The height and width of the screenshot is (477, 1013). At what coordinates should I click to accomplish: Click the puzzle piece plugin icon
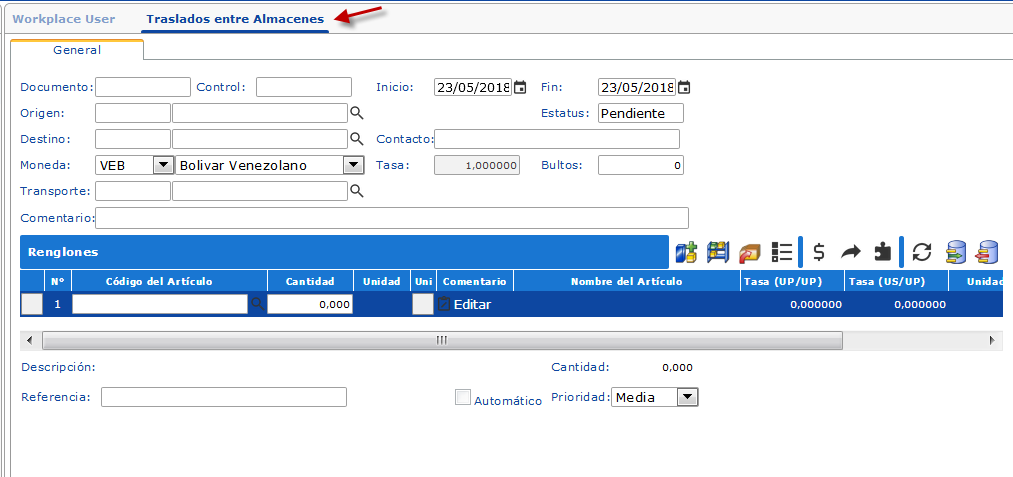(x=882, y=252)
